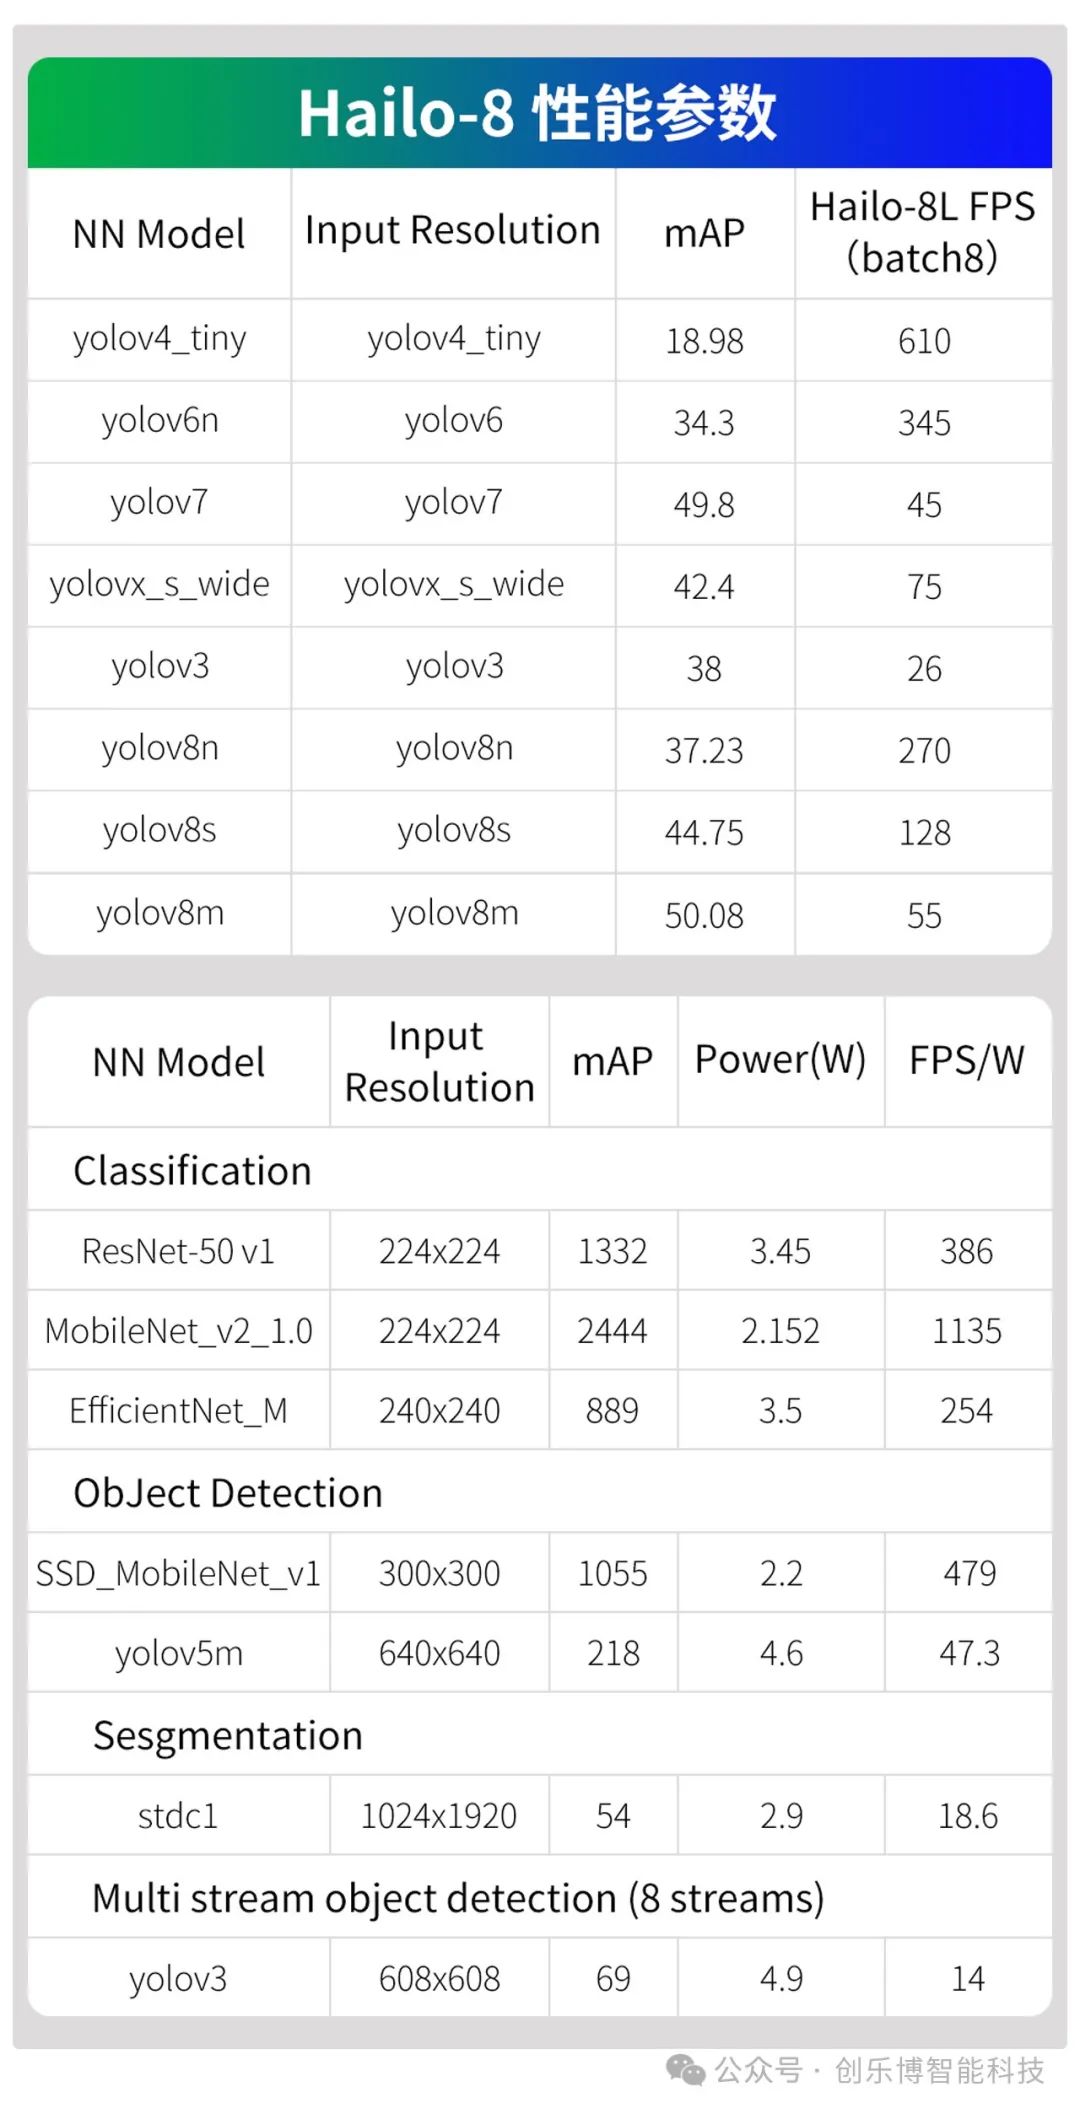Screen dimensions: 1080x2114
Task: Select the NN Model header in top table
Action: tap(159, 234)
